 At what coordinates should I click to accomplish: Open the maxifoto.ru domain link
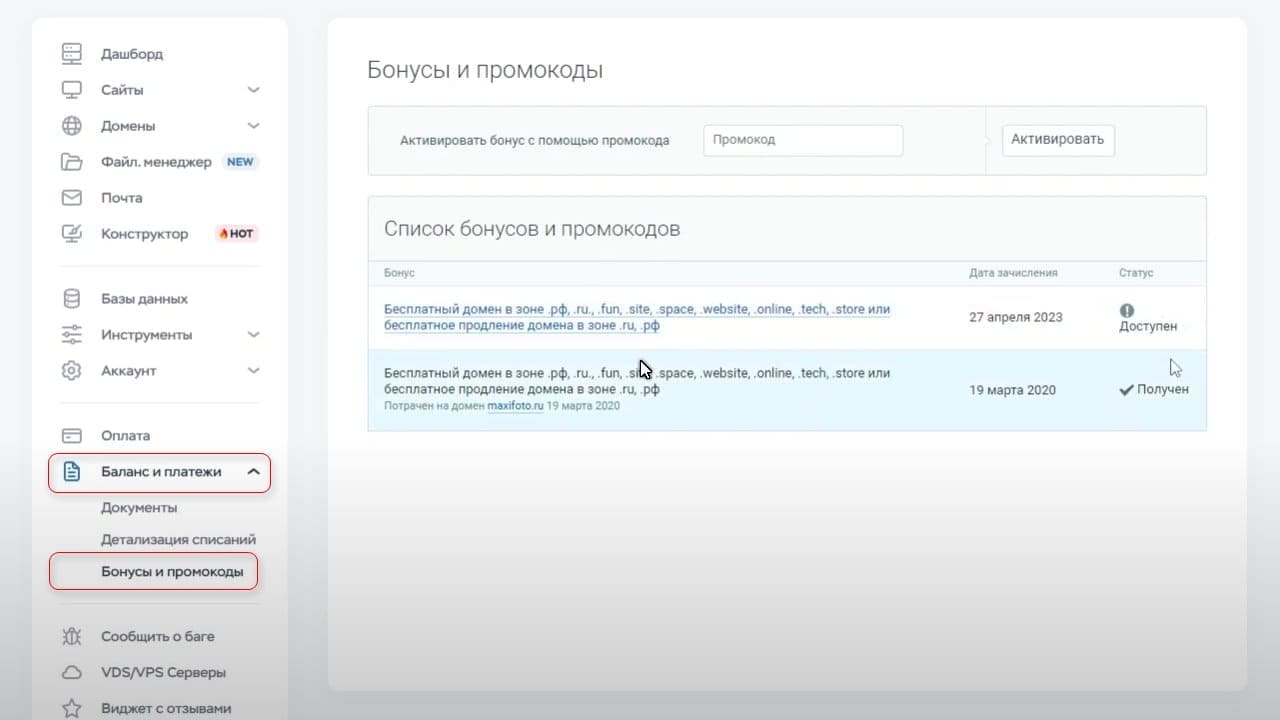click(x=515, y=406)
